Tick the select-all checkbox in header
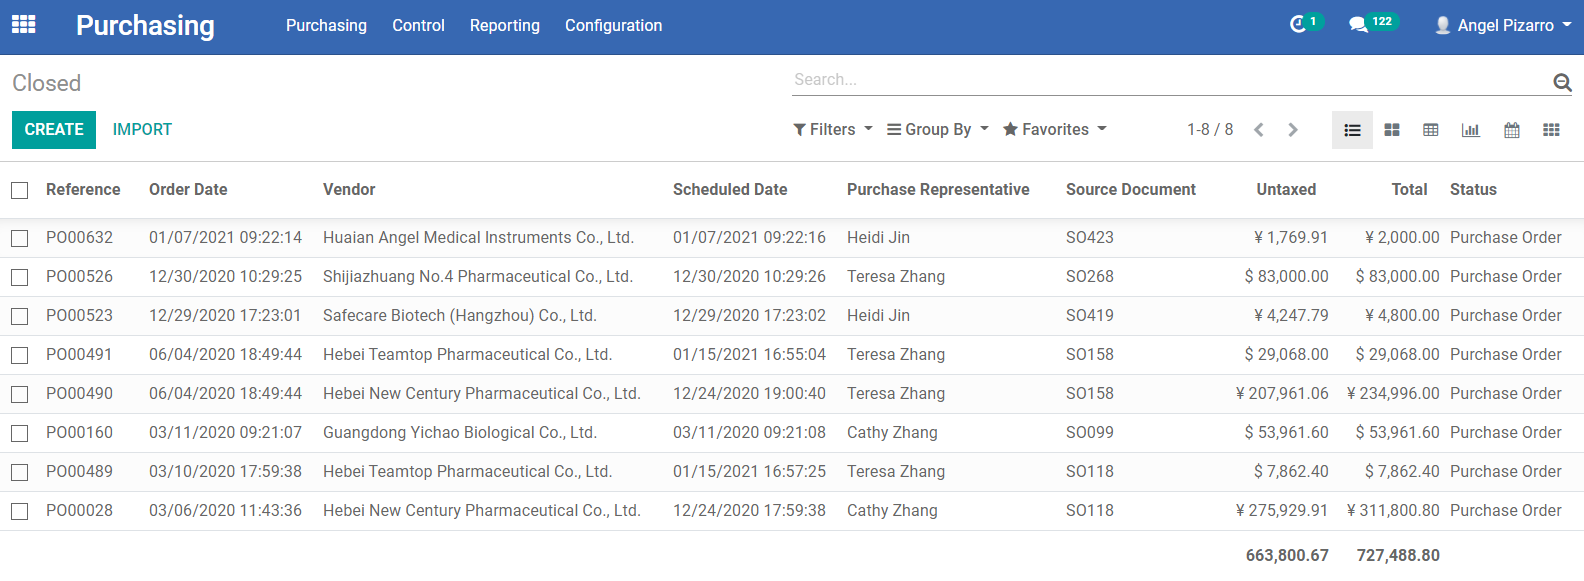1584x581 pixels. (20, 190)
